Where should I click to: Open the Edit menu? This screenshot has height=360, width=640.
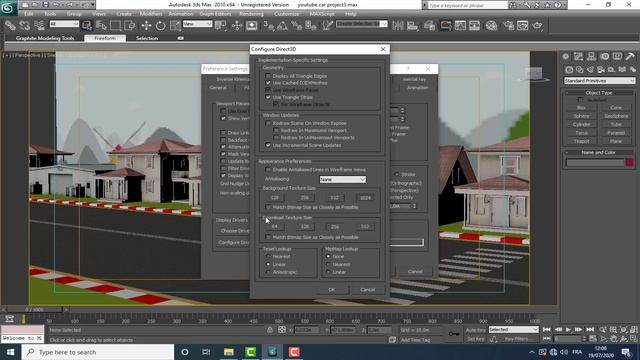pos(29,14)
